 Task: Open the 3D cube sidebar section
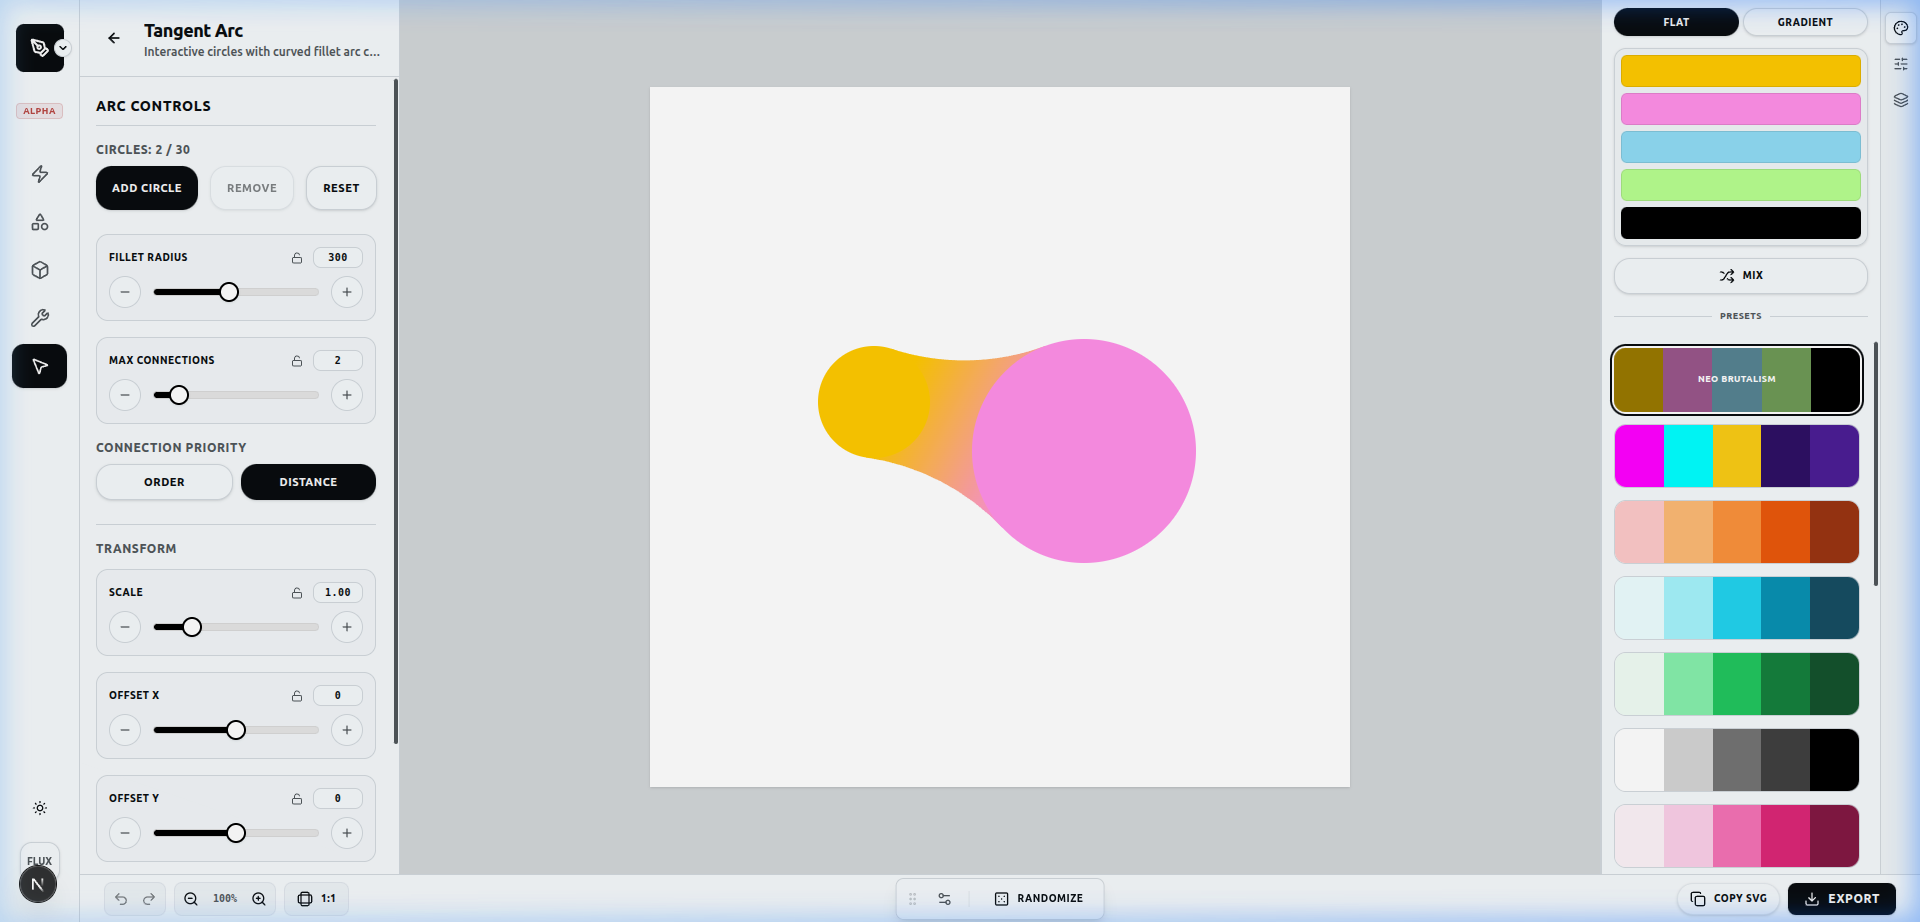40,270
